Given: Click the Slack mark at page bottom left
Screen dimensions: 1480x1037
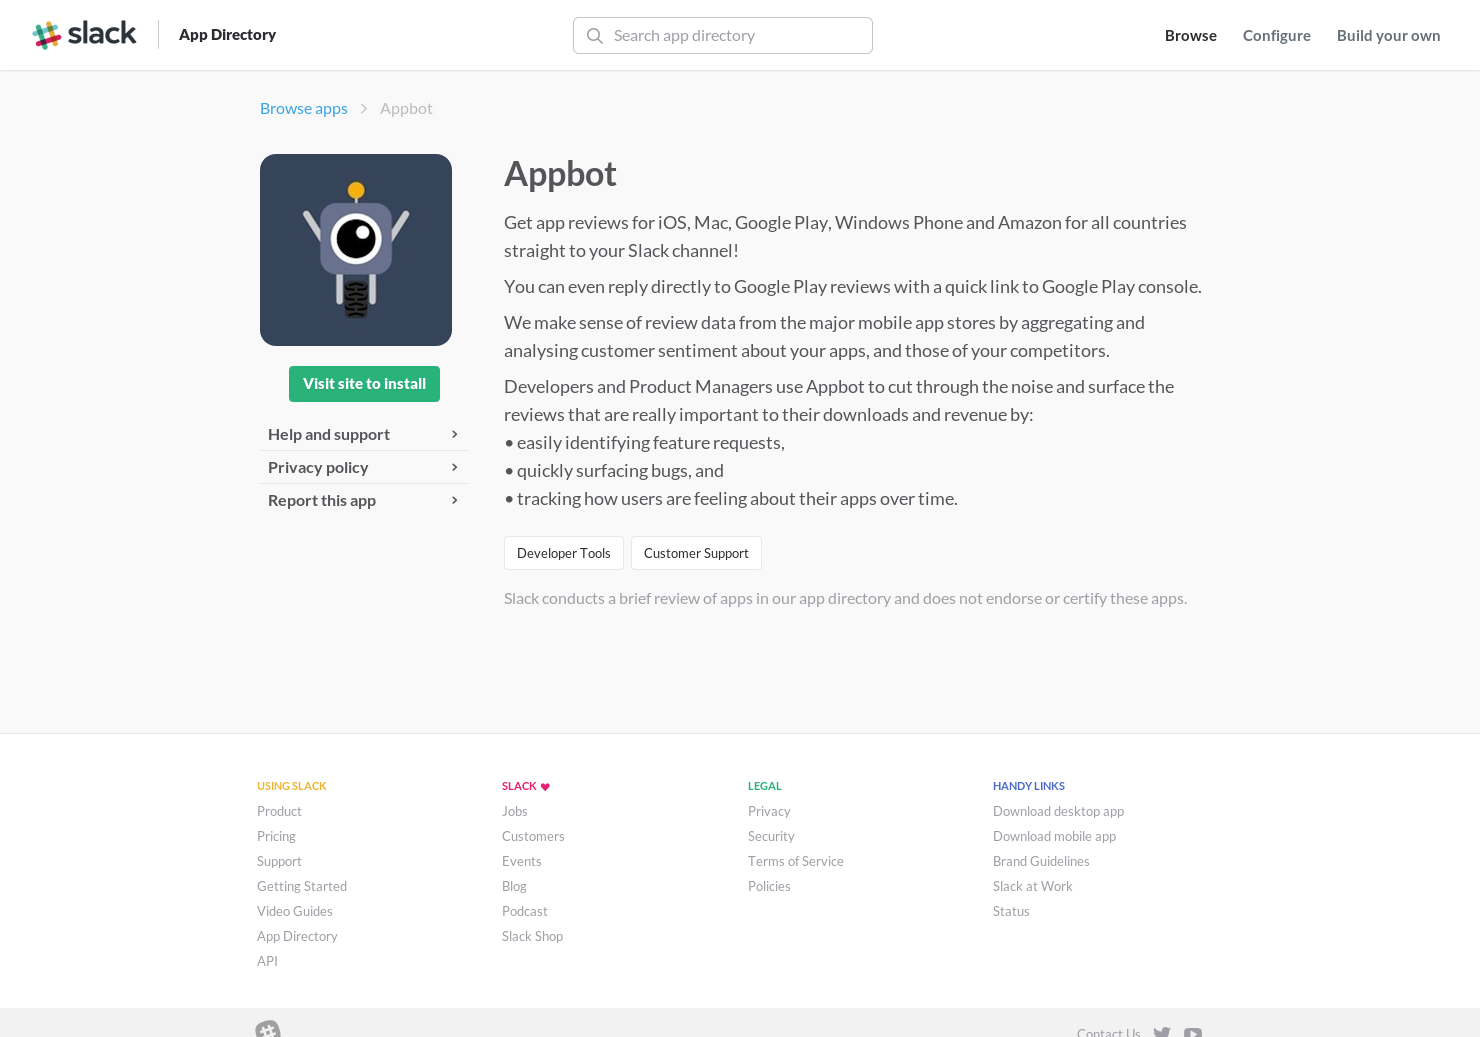Looking at the screenshot, I should [268, 1031].
